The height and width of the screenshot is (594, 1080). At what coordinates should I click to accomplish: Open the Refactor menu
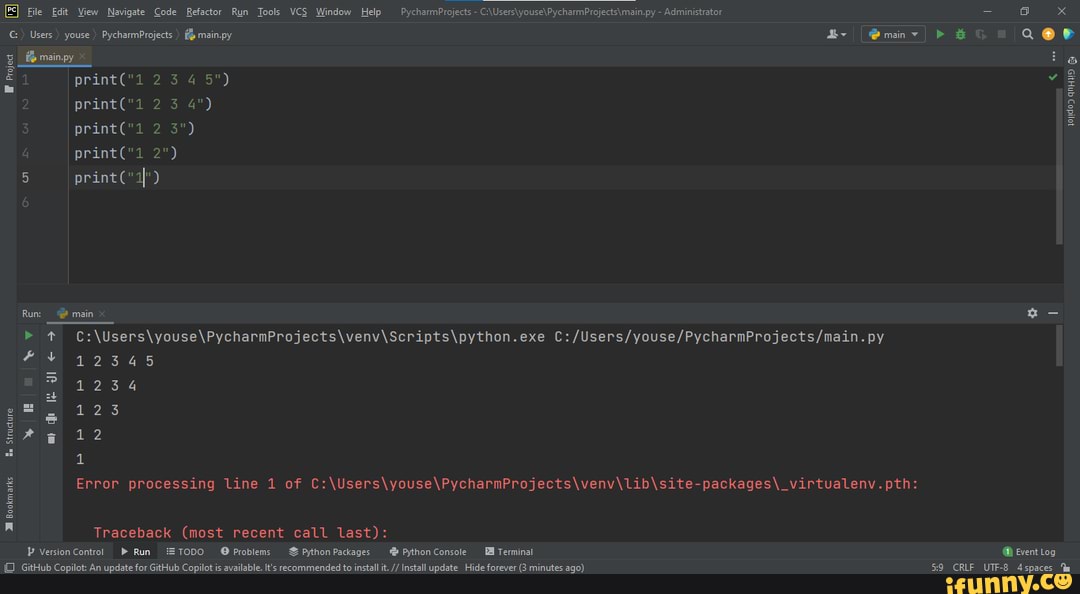tap(203, 12)
